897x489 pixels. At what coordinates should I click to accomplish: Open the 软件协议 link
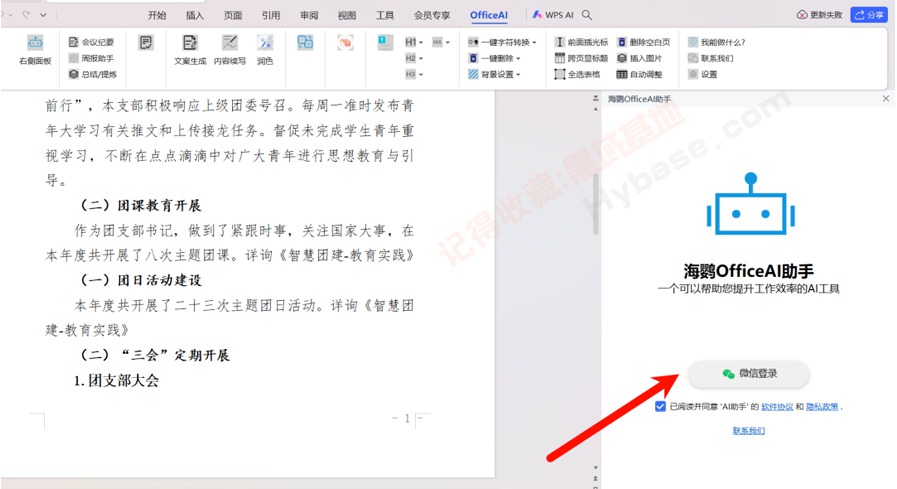pyautogui.click(x=777, y=407)
